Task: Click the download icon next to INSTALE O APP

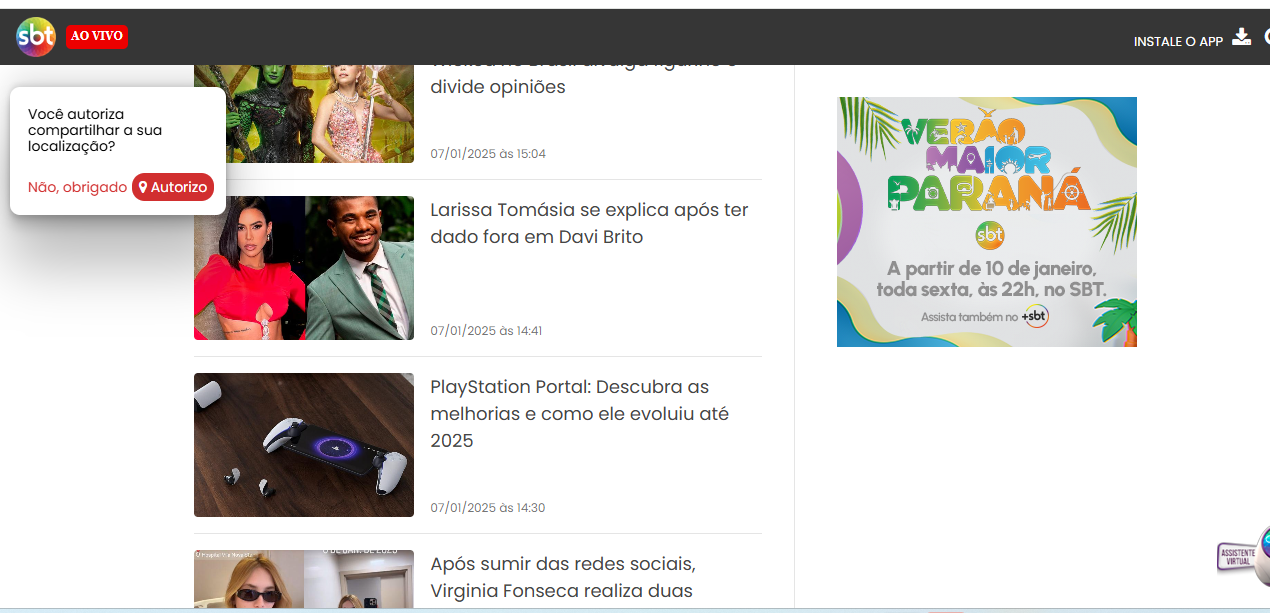Action: coord(1241,37)
